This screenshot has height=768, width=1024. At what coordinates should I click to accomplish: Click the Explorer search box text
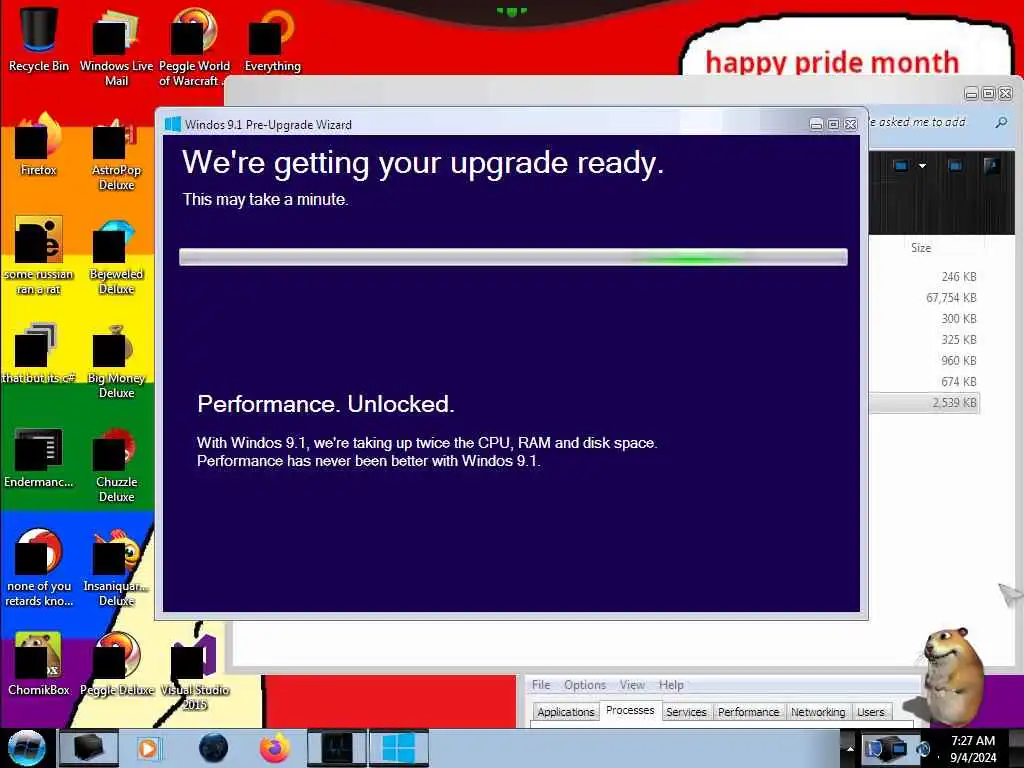(x=918, y=122)
